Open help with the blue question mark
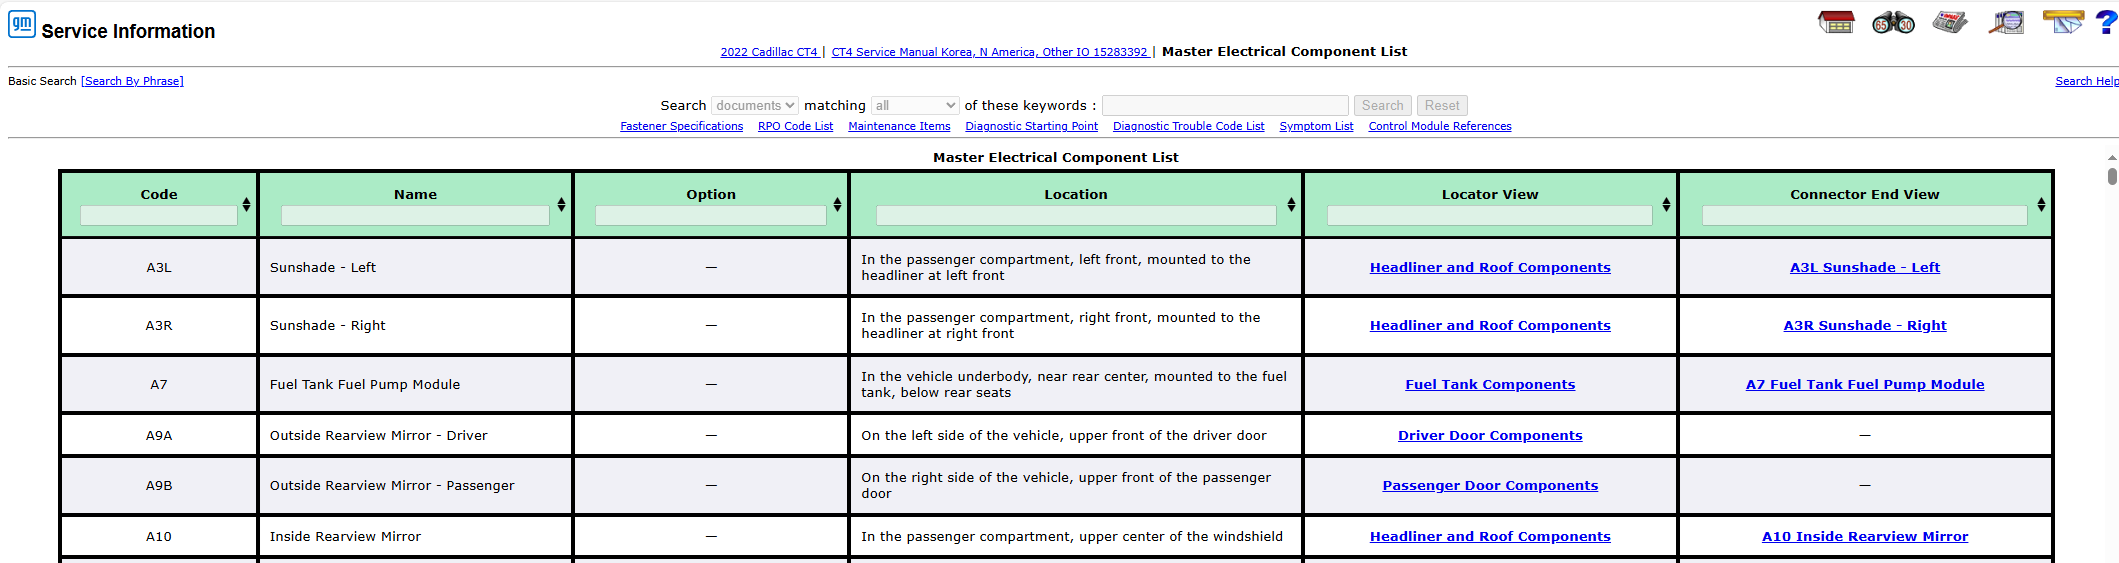Image resolution: width=2119 pixels, height=563 pixels. [2105, 22]
